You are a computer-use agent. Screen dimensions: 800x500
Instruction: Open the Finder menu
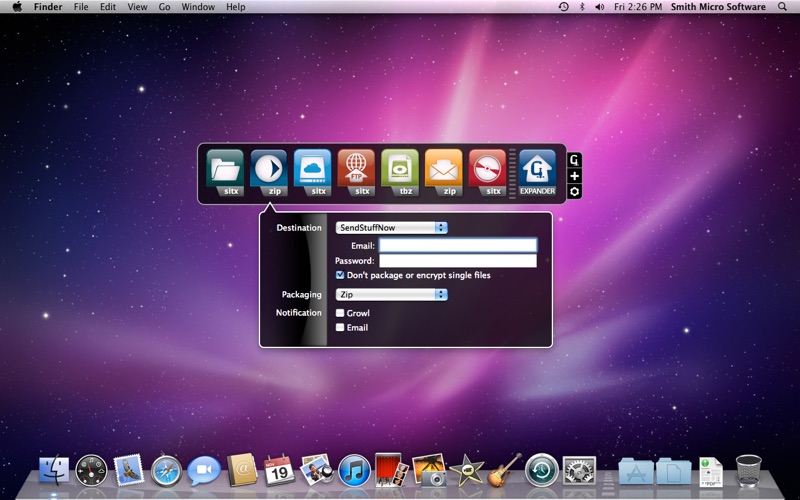48,7
